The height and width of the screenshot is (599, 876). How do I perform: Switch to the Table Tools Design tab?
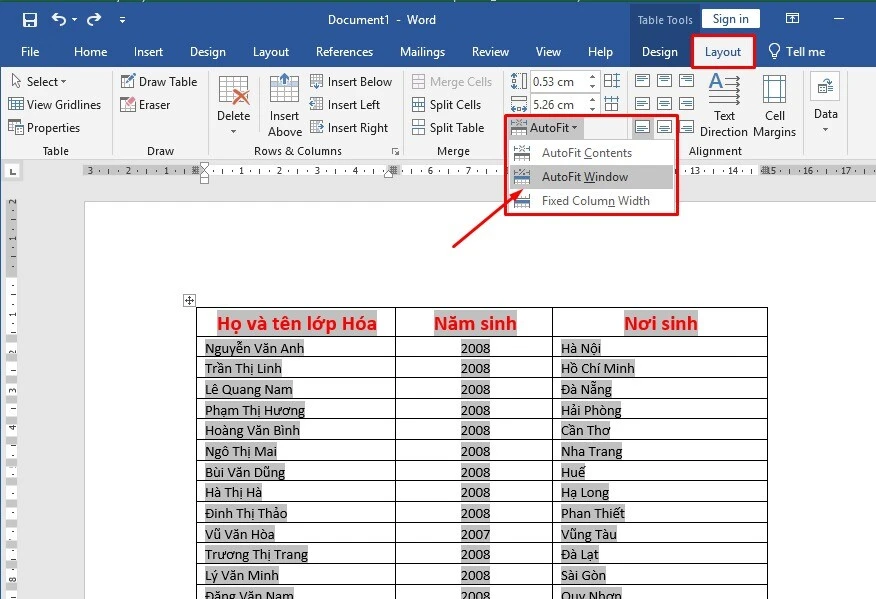tap(660, 52)
